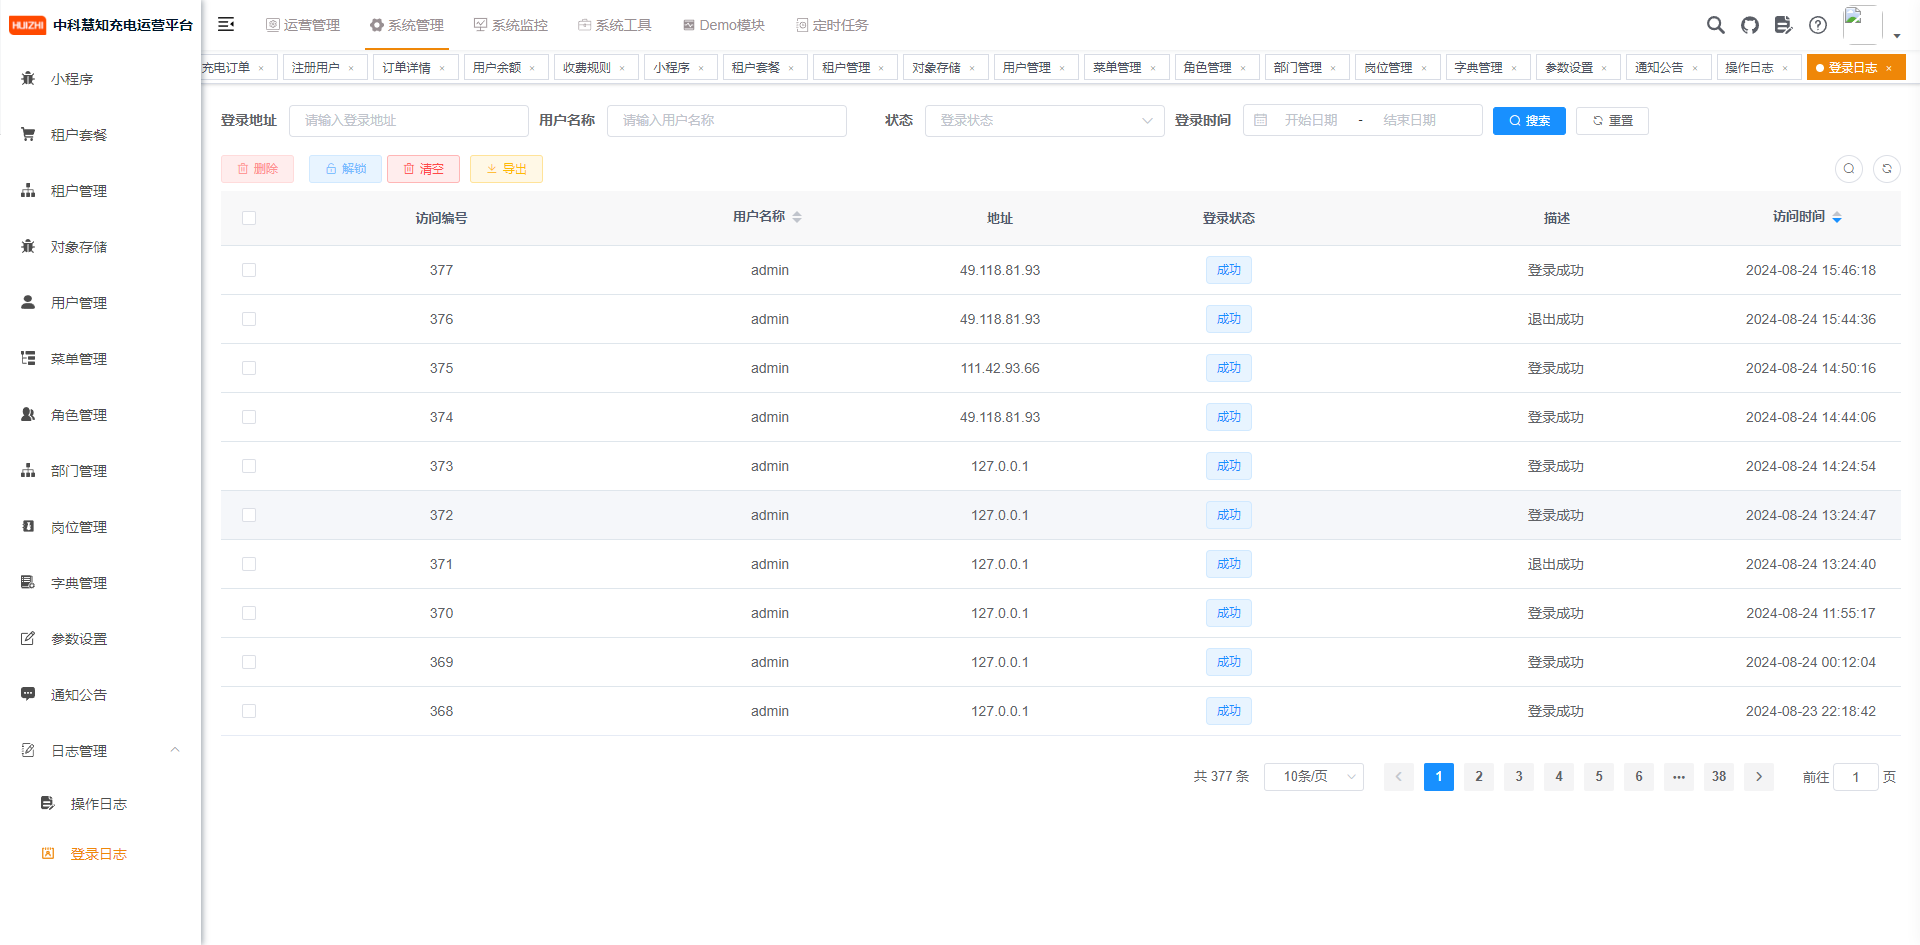Open the document icon in header
1920x945 pixels.
coord(1783,25)
